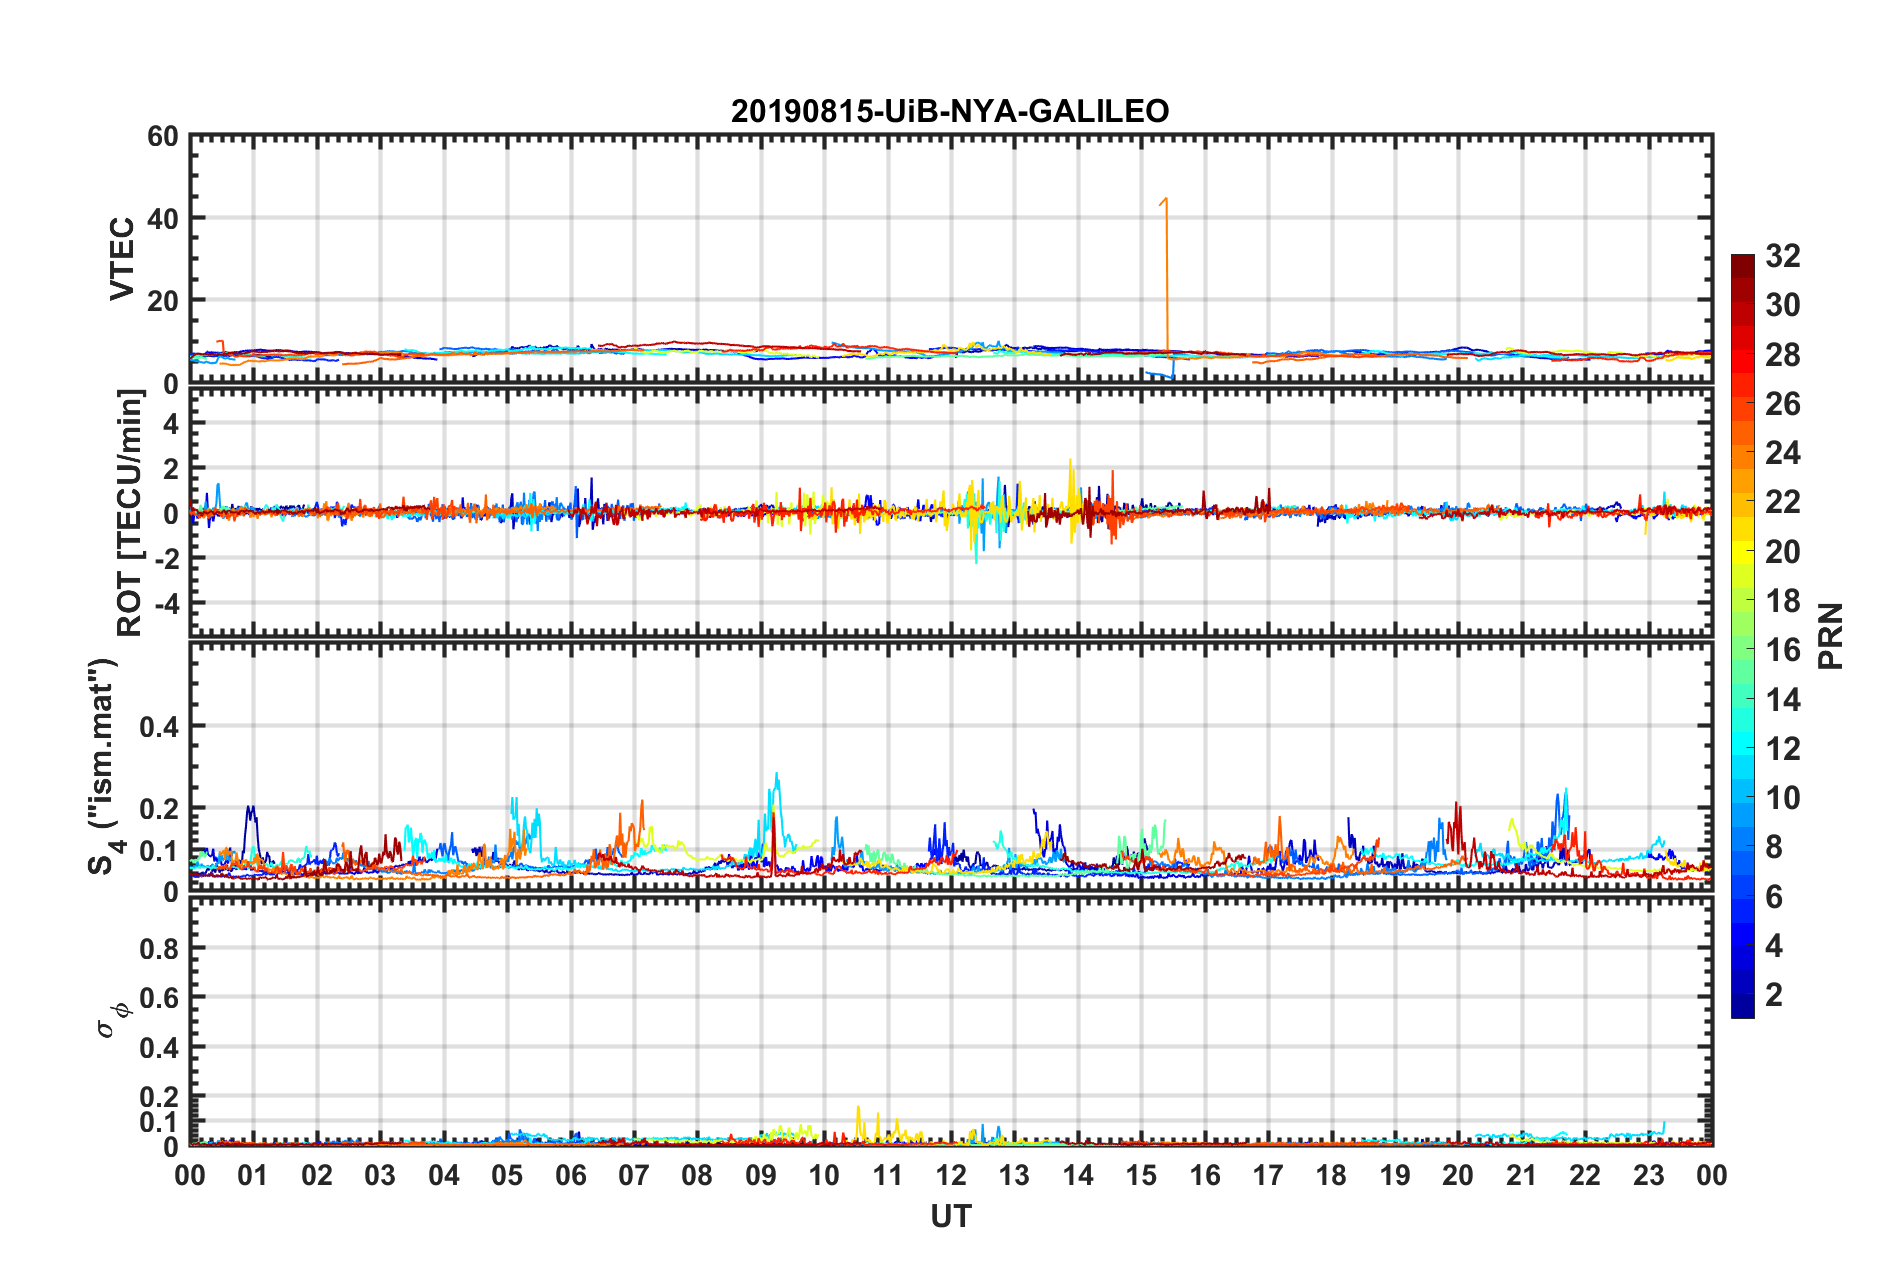1902x1272 pixels.
Task: Select the 12 hour label on UT axis
Action: point(951,1175)
